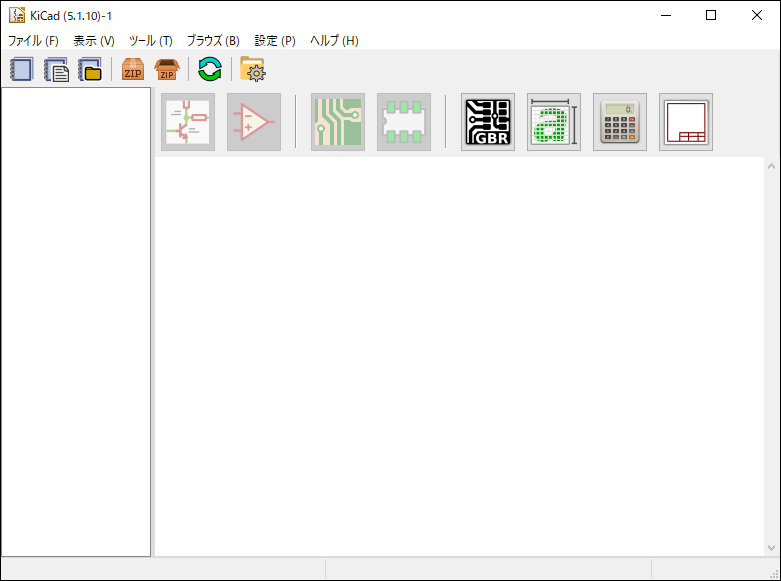The image size is (781, 581).
Task: Open the 設定 (P) menu
Action: click(274, 41)
